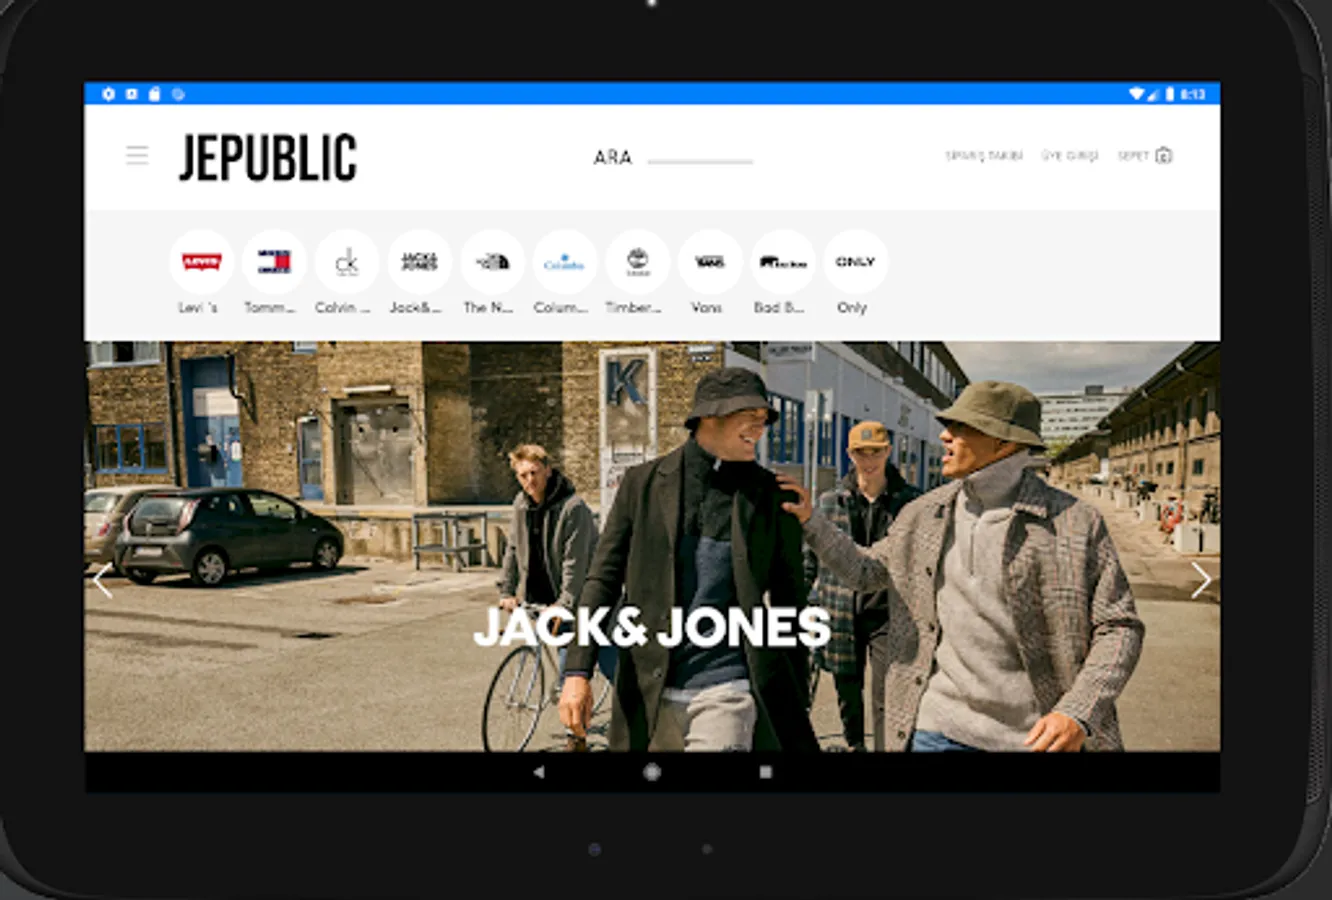1332x900 pixels.
Task: Click the "Bad B..." brand label
Action: coord(779,308)
